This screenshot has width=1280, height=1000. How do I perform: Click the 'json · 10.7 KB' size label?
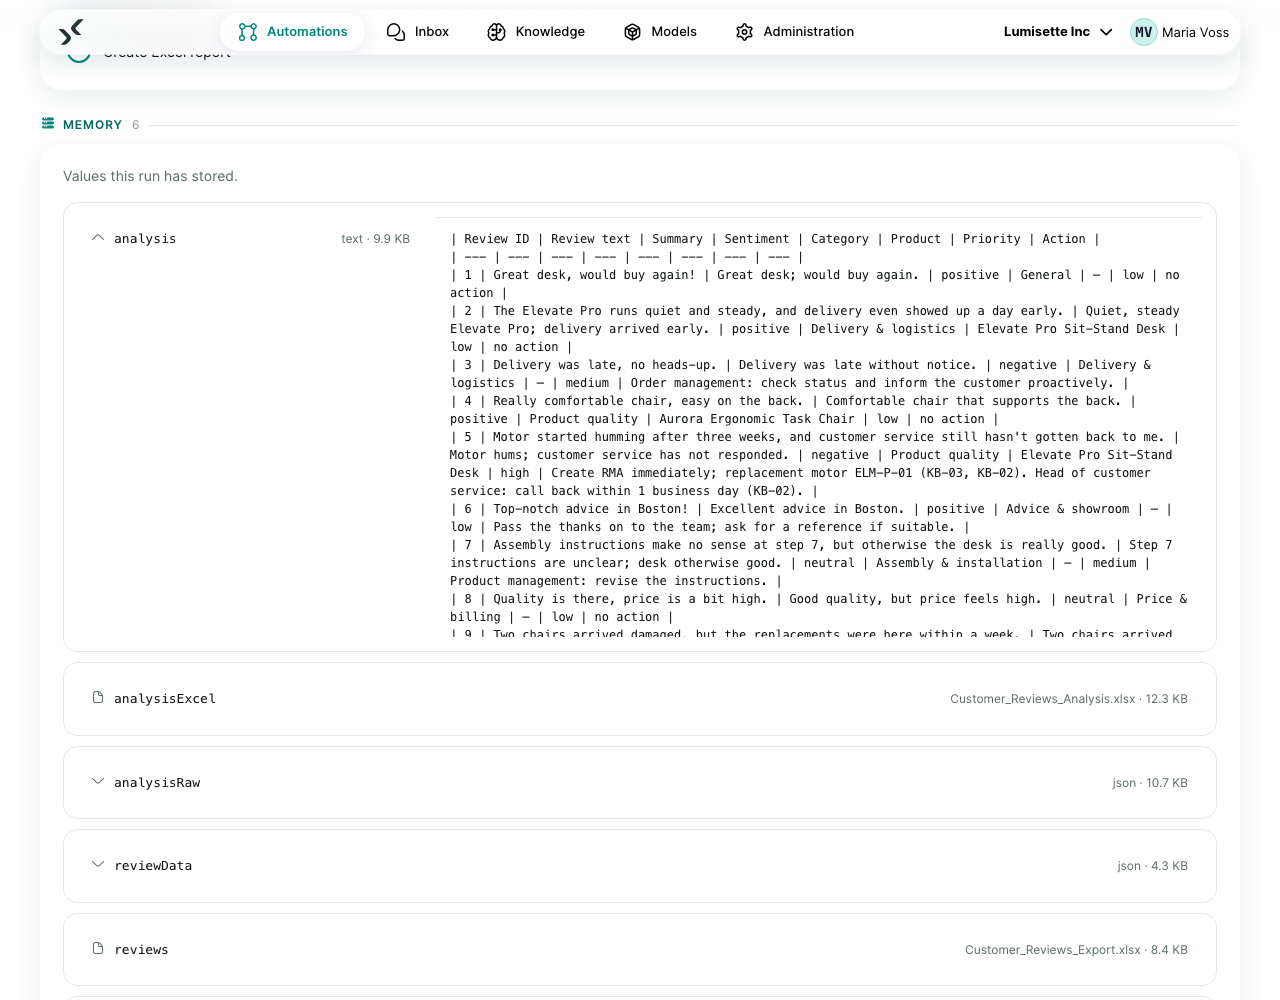click(x=1150, y=783)
